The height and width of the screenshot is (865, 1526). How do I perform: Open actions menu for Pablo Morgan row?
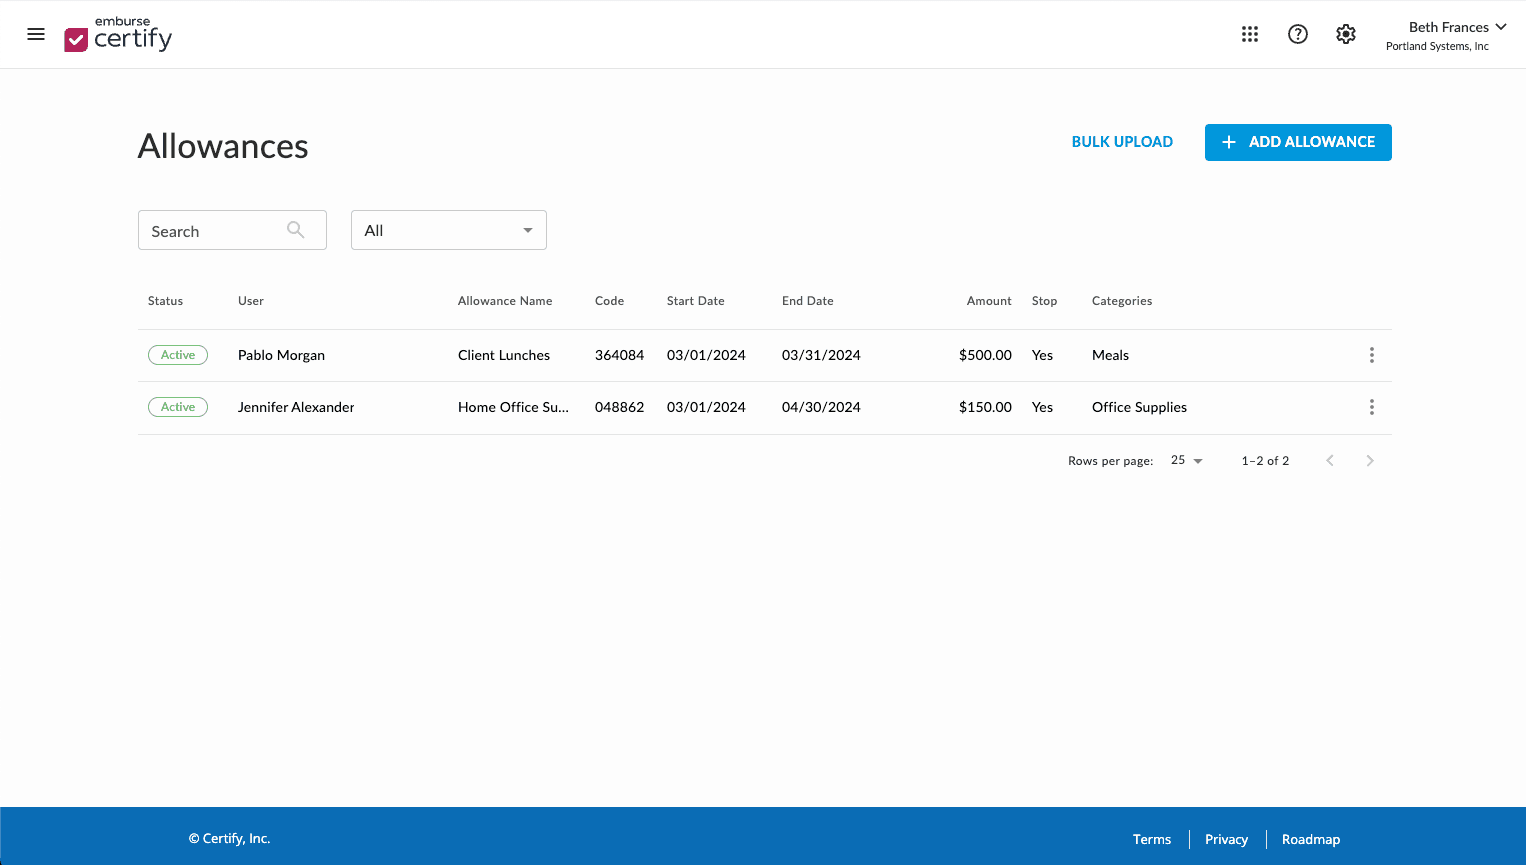(1371, 355)
